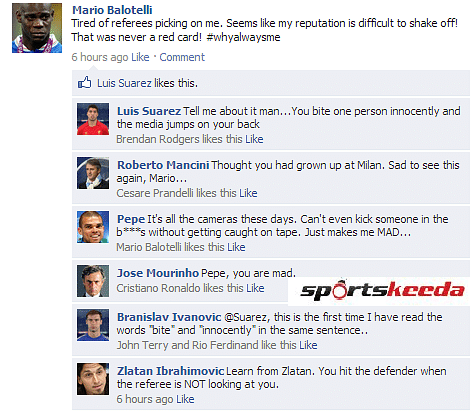
Task: Open Luis Suarez's comment profile picture
Action: click(x=93, y=119)
